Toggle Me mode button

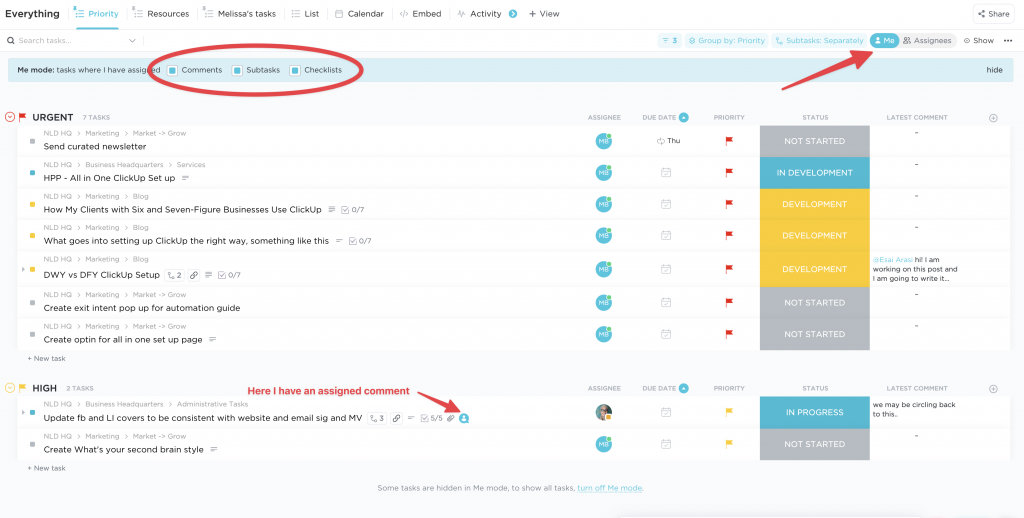coord(884,40)
